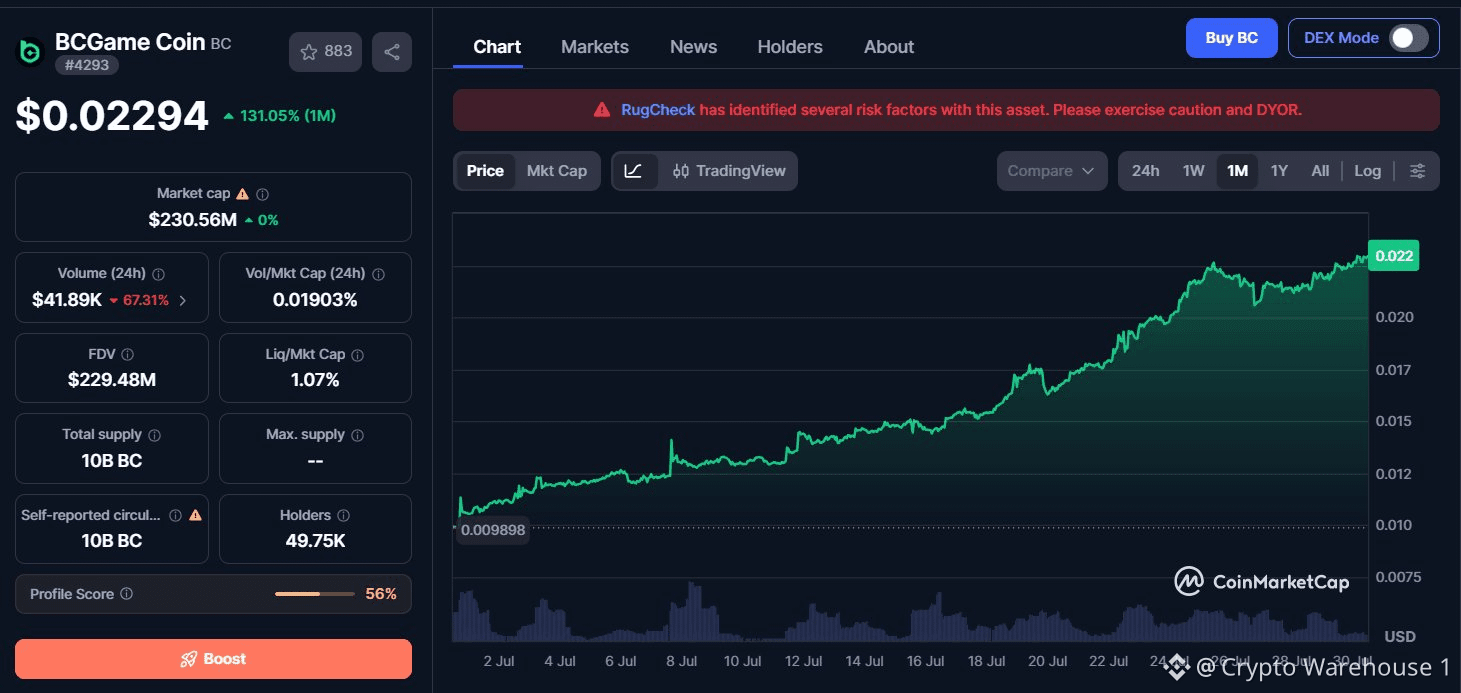
Task: Open the Holders tab
Action: click(790, 47)
